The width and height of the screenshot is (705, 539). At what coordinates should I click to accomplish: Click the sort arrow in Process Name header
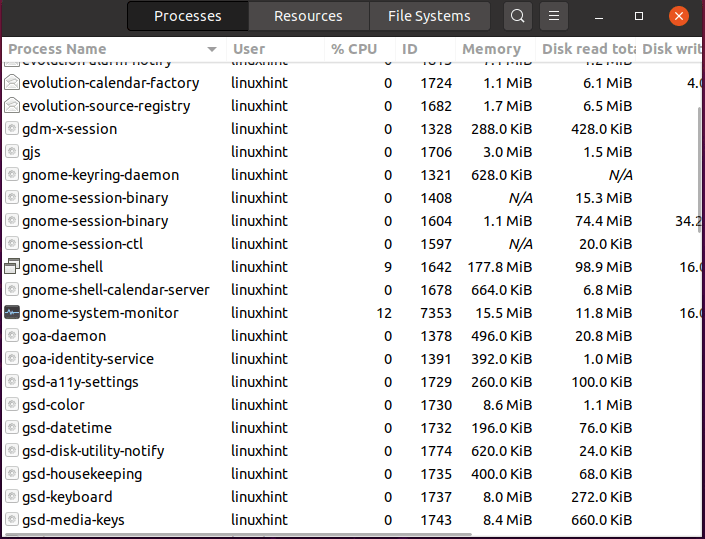point(212,49)
